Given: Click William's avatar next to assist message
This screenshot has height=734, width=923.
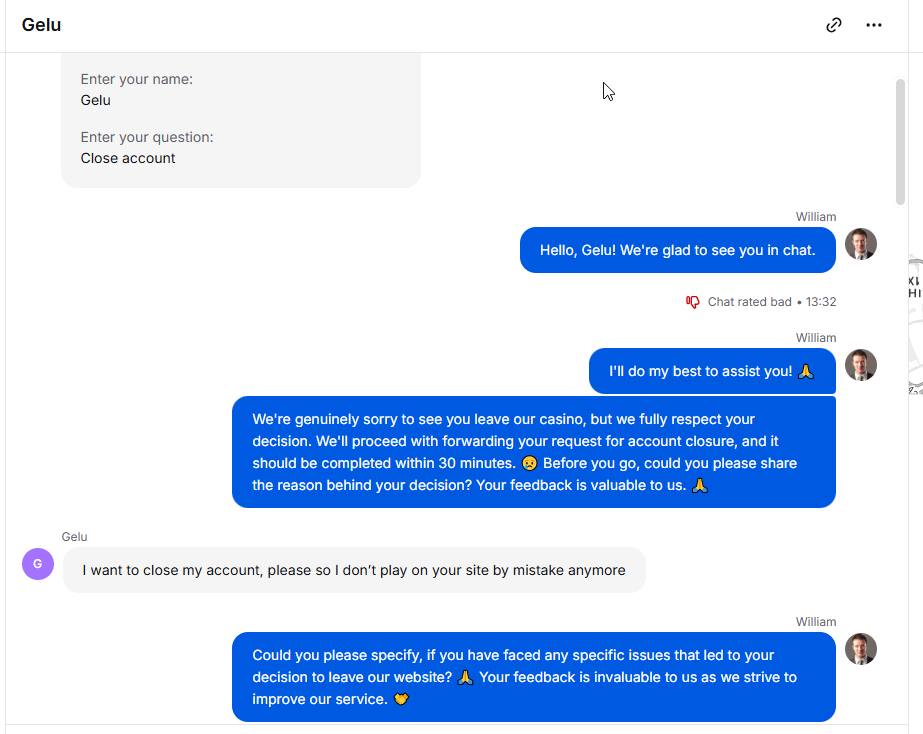Looking at the screenshot, I should (x=861, y=365).
